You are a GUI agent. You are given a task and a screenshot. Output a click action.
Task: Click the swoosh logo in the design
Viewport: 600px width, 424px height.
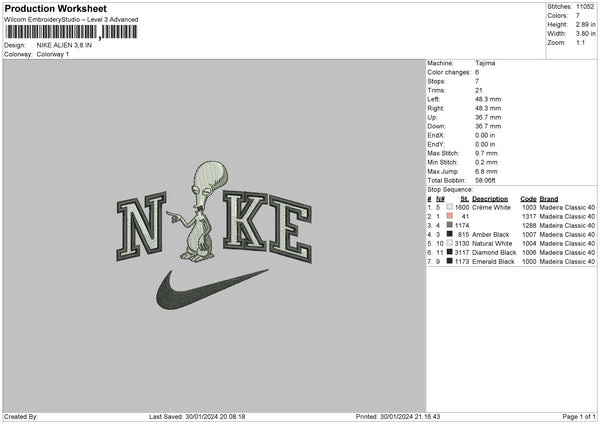point(212,289)
